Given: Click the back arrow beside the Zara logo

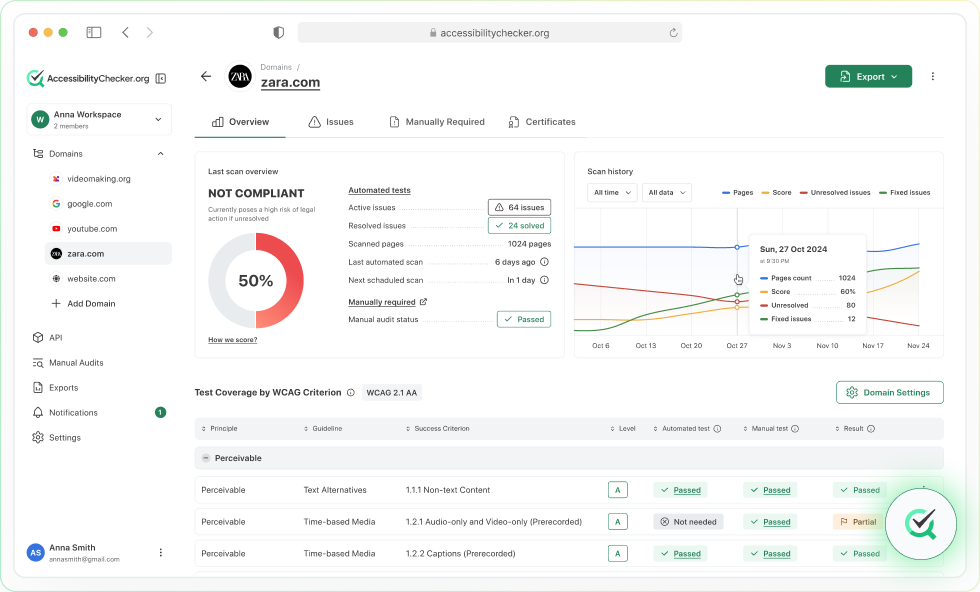Looking at the screenshot, I should pyautogui.click(x=206, y=76).
